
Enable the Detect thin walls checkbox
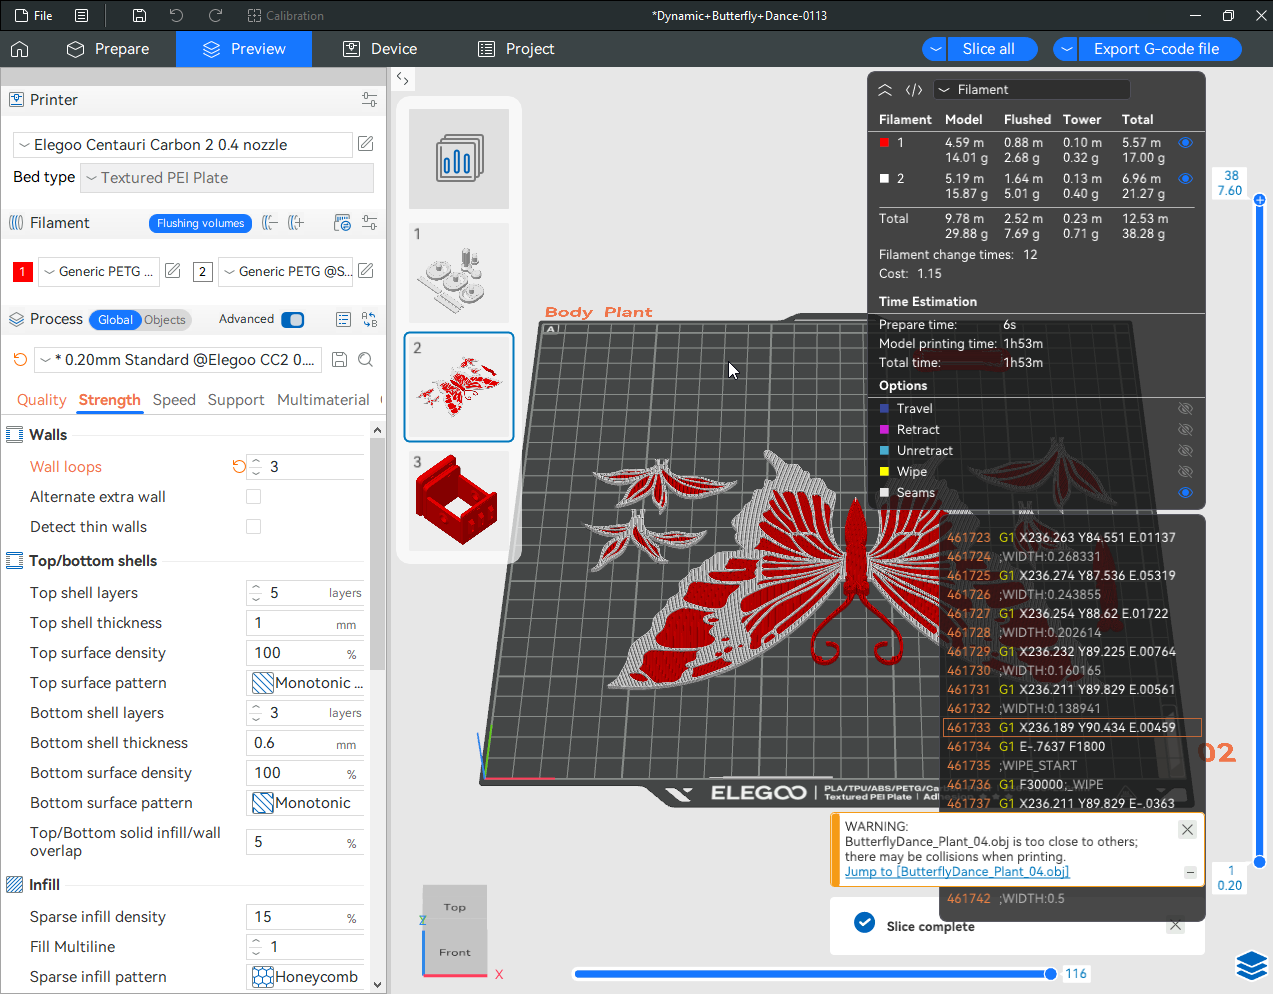coord(254,527)
